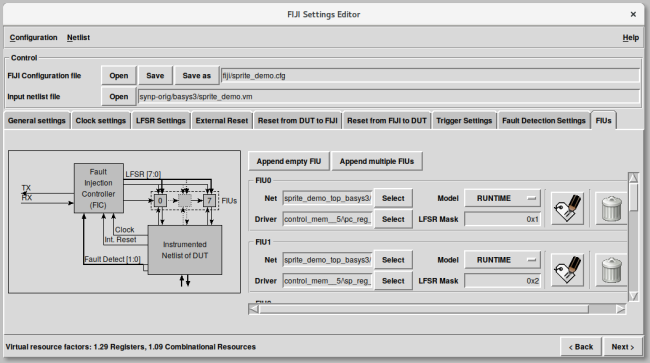The height and width of the screenshot is (363, 650).
Task: Proceed with the Next button
Action: point(623,347)
